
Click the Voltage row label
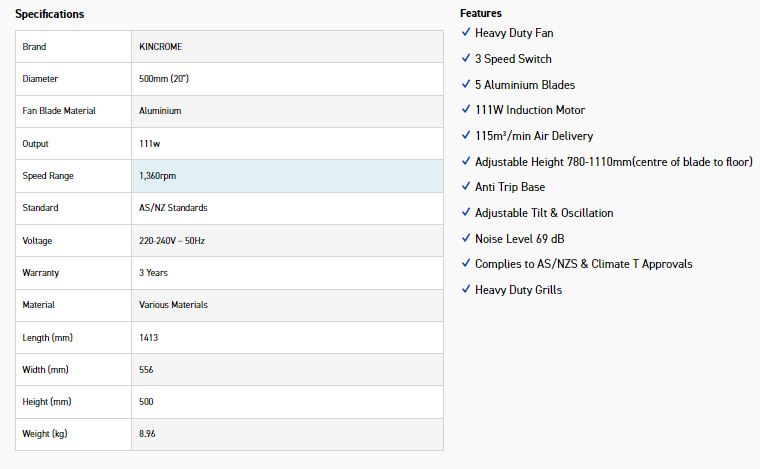pos(38,241)
